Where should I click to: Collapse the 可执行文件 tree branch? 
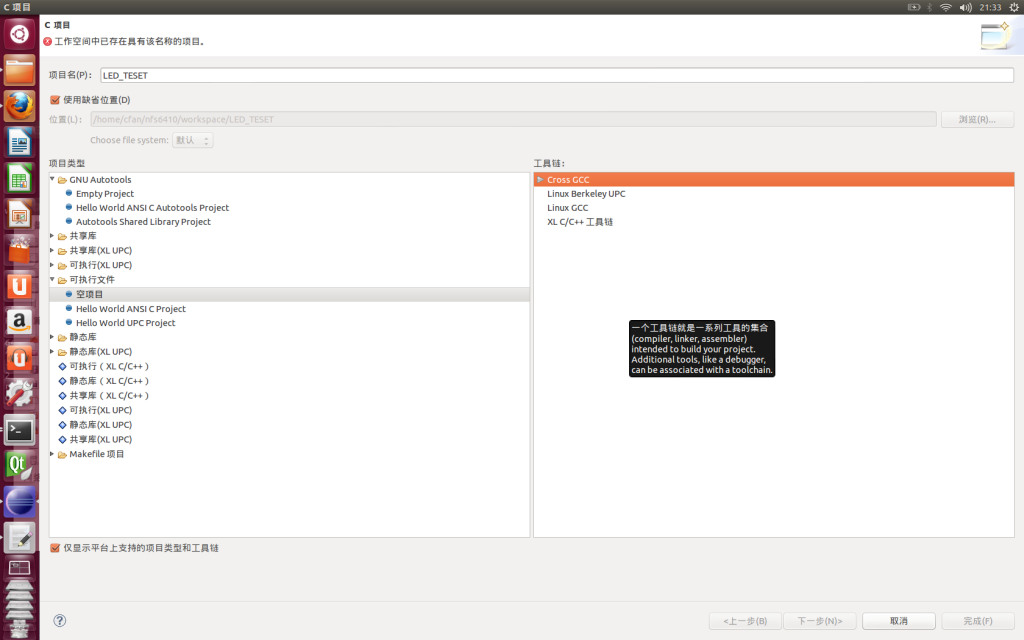pyautogui.click(x=52, y=279)
